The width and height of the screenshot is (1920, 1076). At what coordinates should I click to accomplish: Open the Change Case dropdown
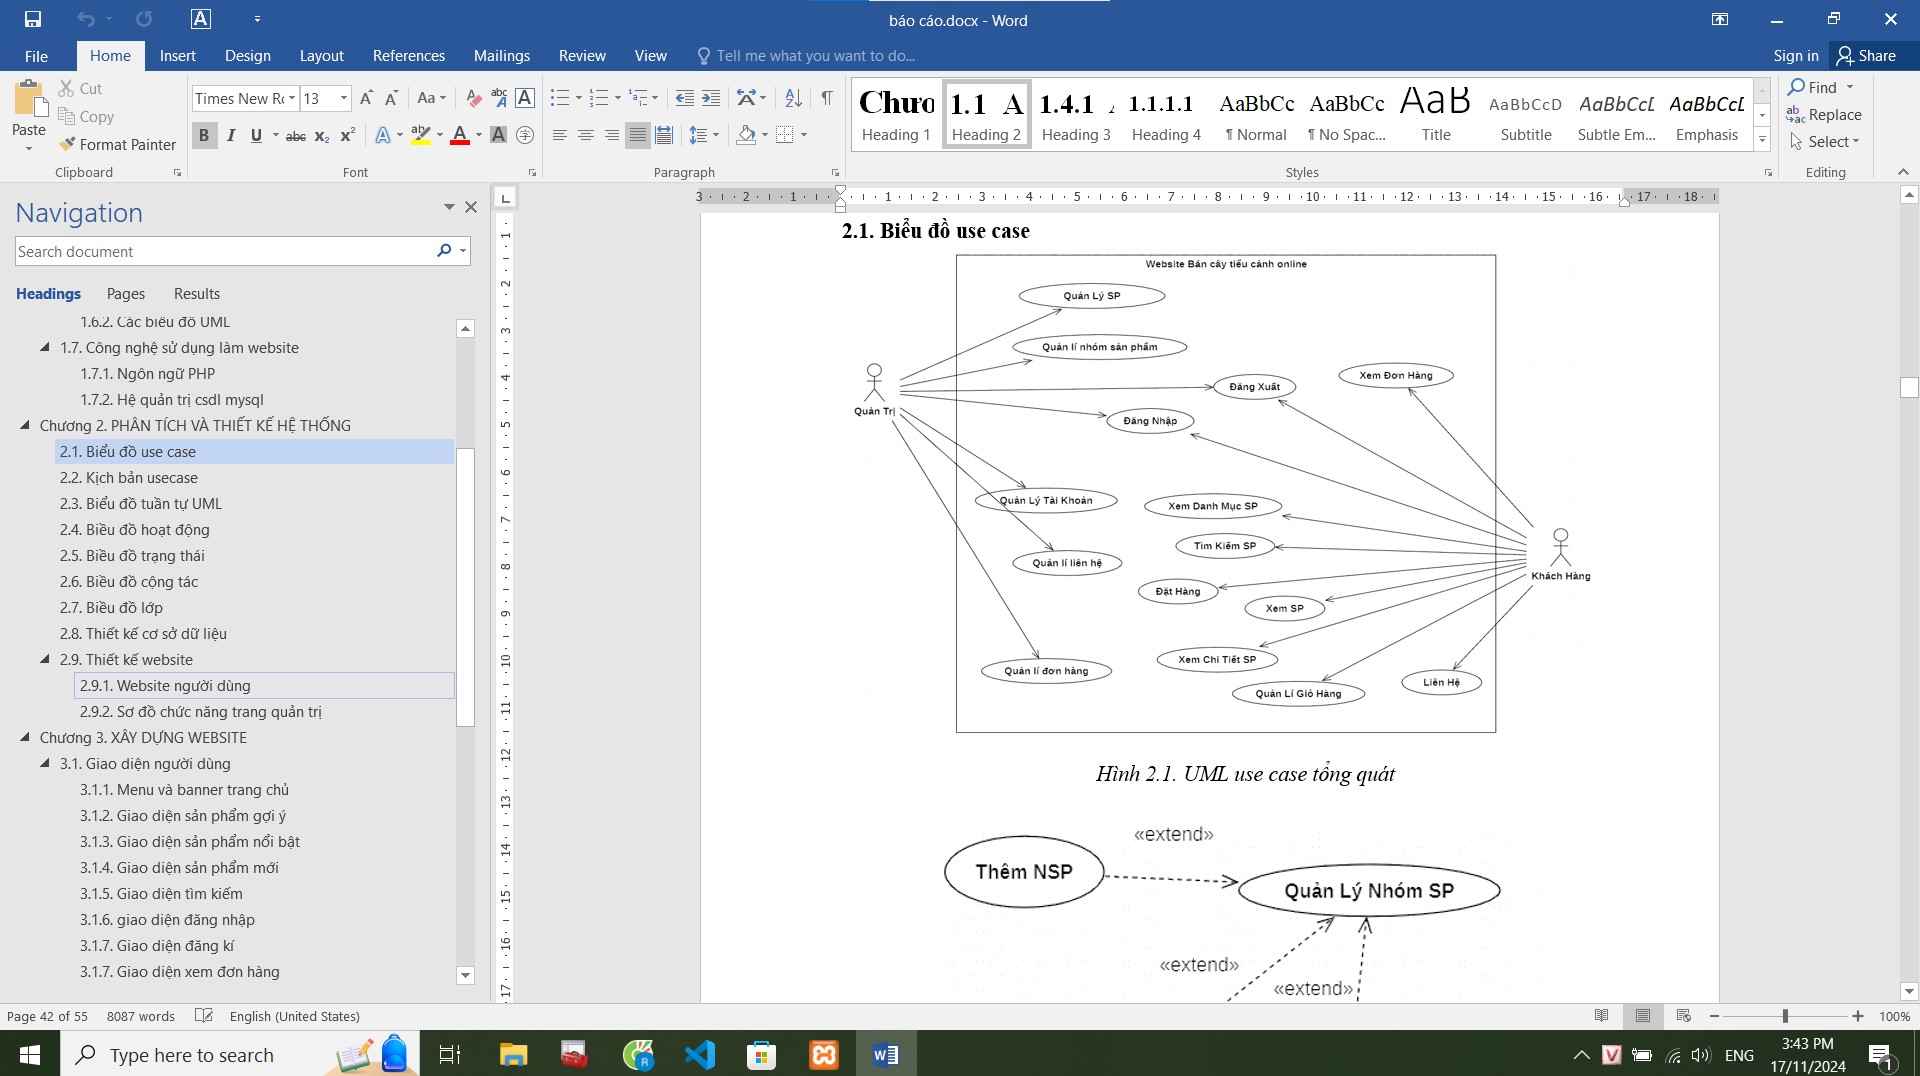[x=432, y=98]
